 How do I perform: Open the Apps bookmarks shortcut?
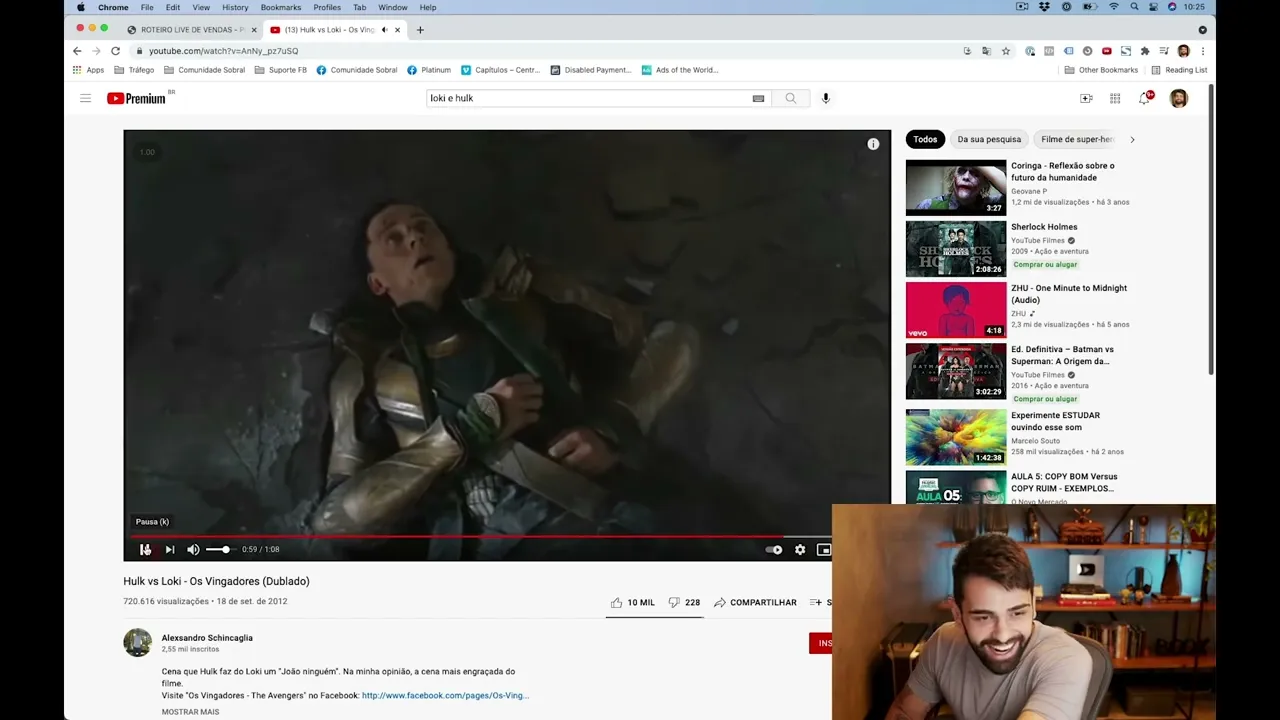pos(88,70)
